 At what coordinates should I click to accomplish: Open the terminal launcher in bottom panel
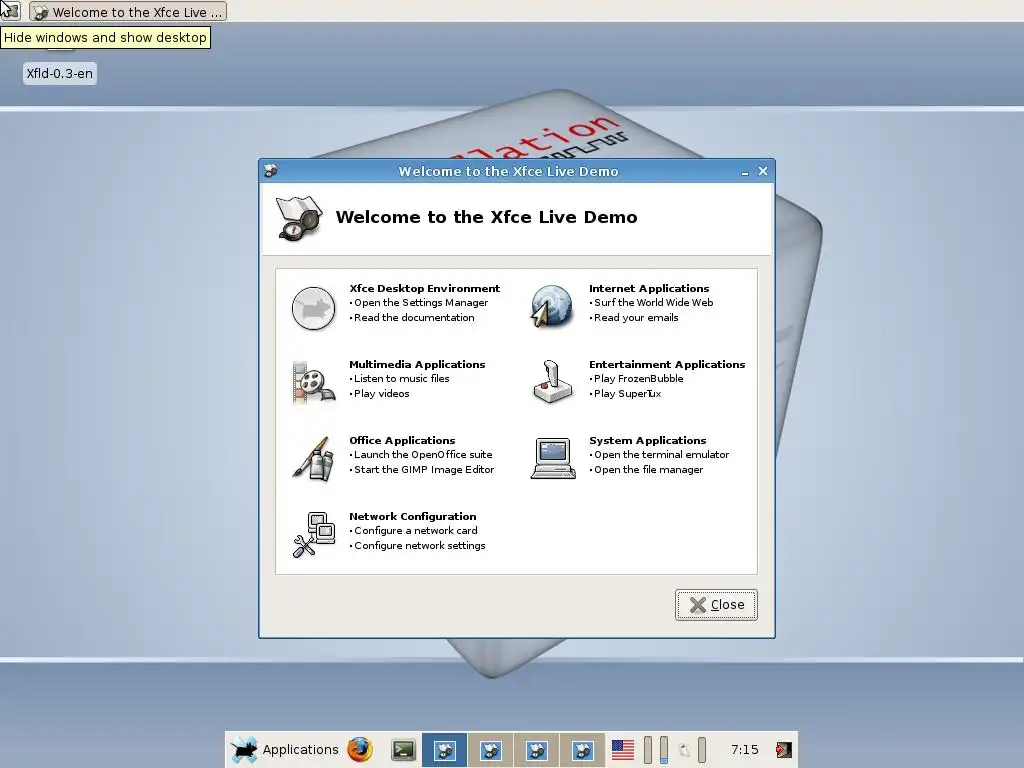(403, 750)
